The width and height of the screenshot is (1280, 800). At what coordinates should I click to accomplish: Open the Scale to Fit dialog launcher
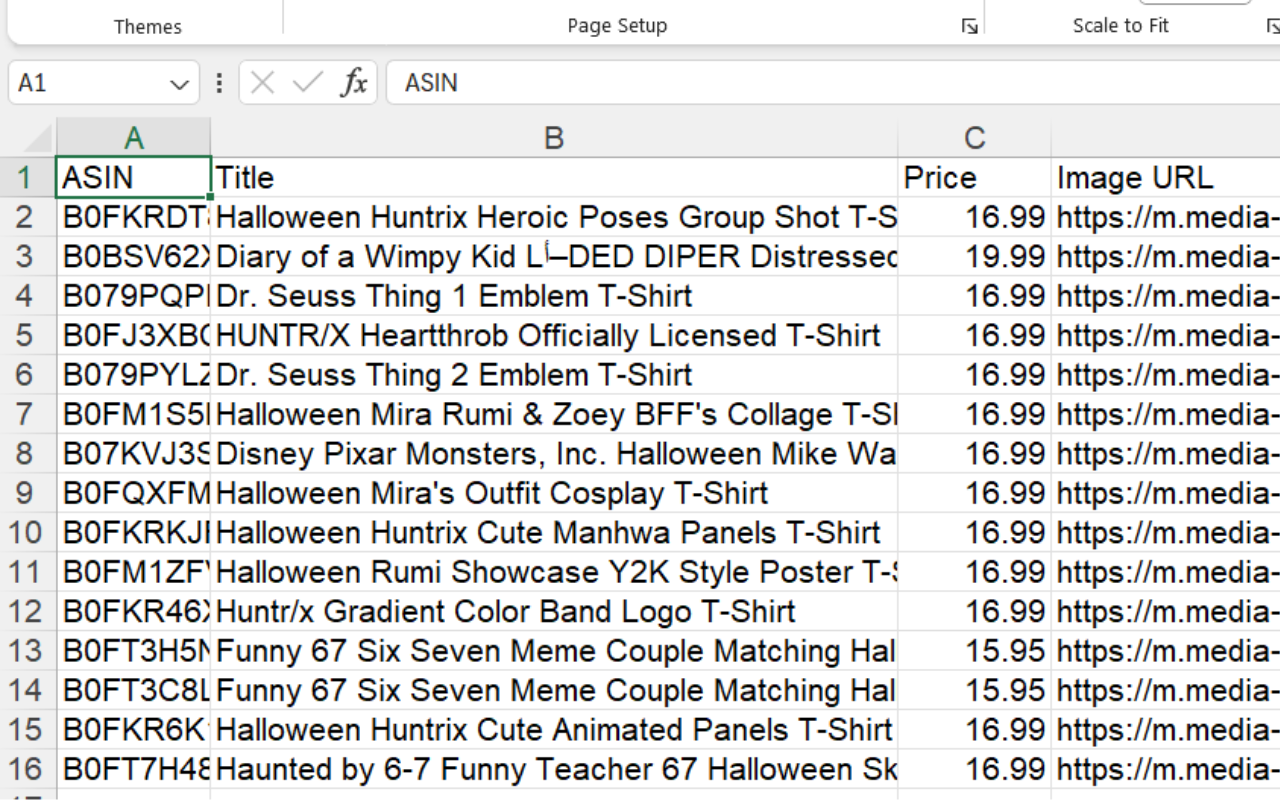(x=1272, y=27)
